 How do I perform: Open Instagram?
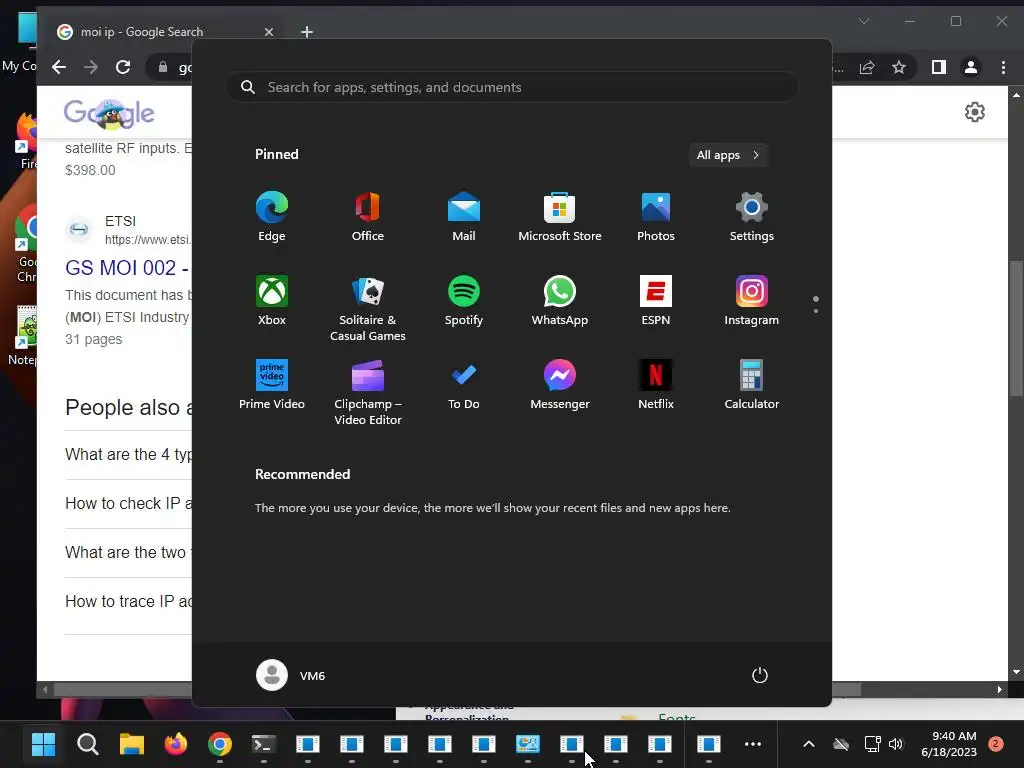pos(752,301)
